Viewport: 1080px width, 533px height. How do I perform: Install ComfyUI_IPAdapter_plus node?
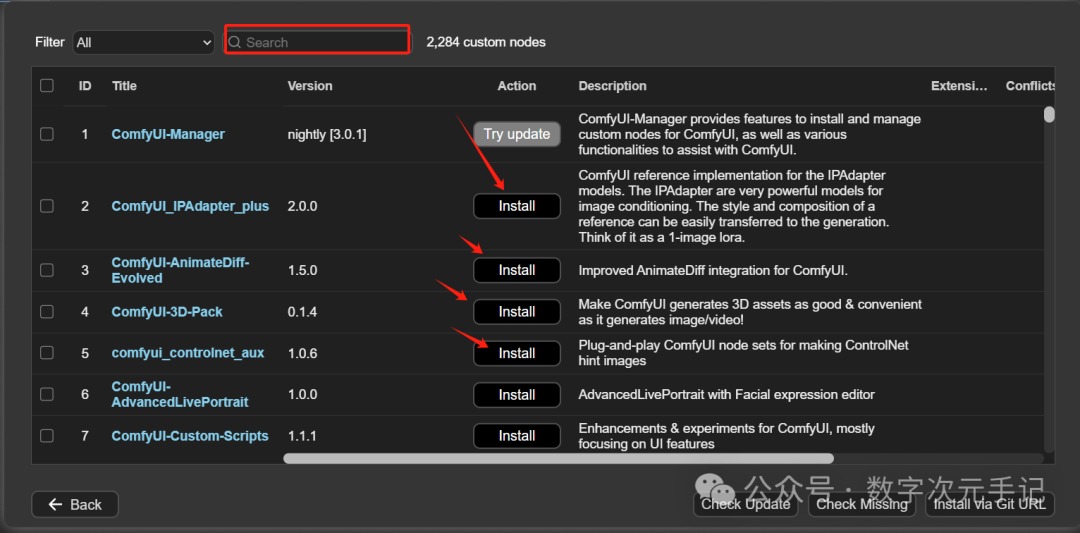coord(517,206)
